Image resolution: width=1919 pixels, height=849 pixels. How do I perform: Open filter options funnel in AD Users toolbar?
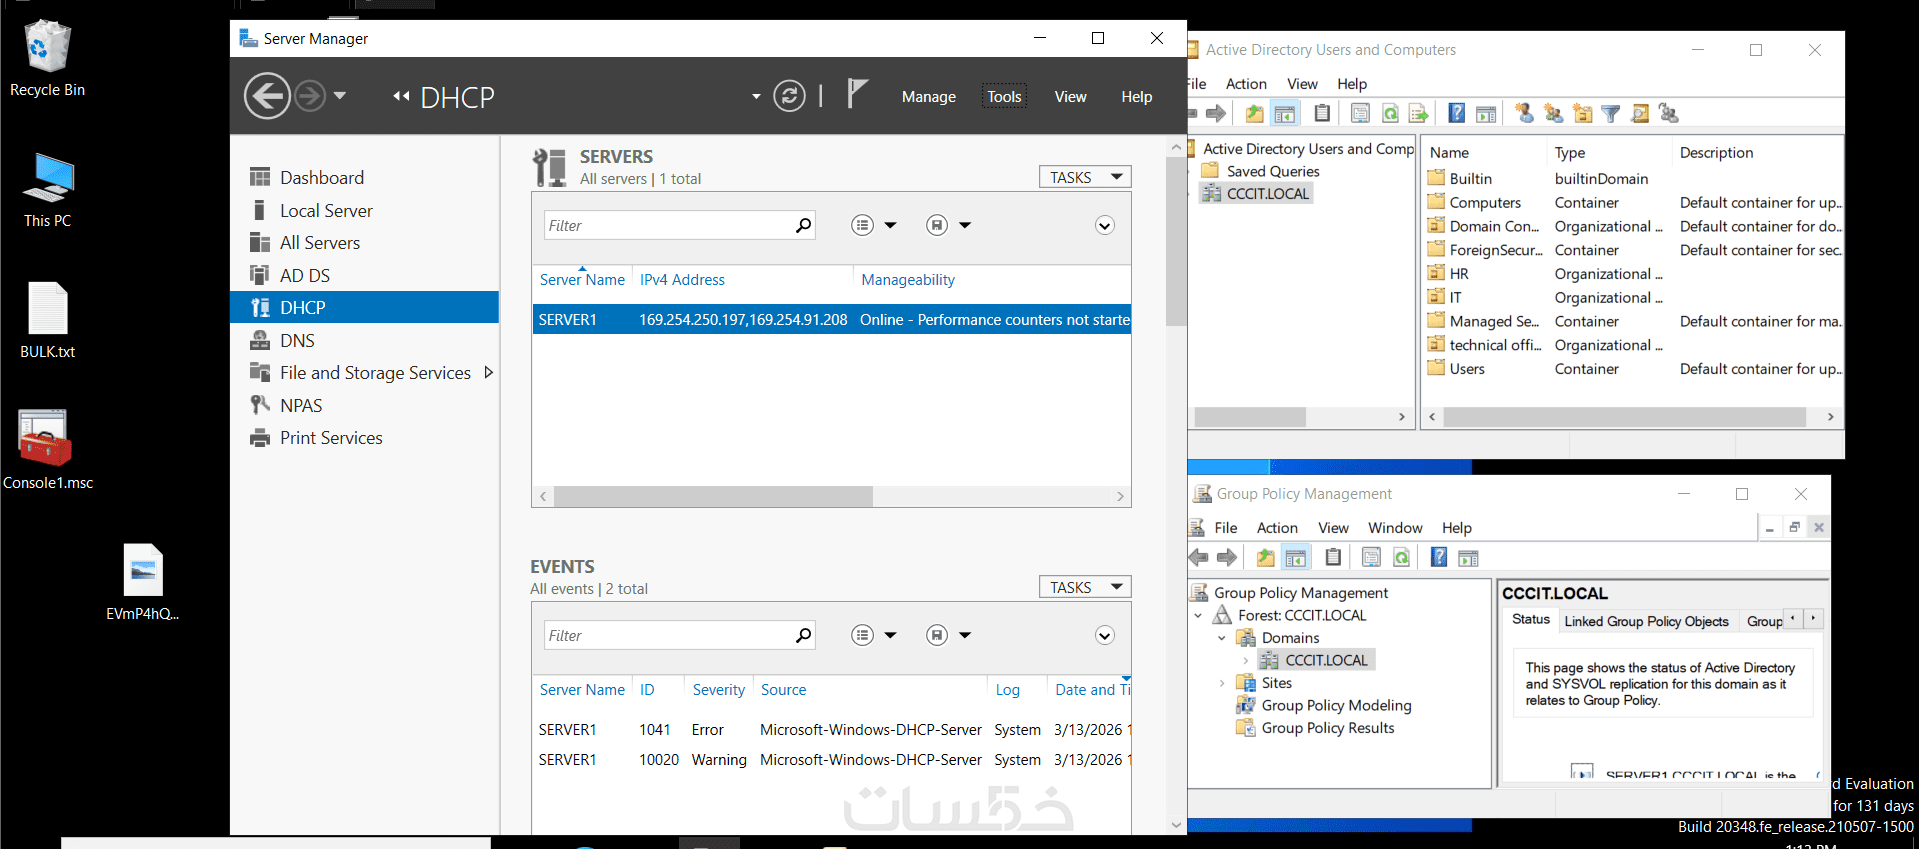pos(1611,113)
